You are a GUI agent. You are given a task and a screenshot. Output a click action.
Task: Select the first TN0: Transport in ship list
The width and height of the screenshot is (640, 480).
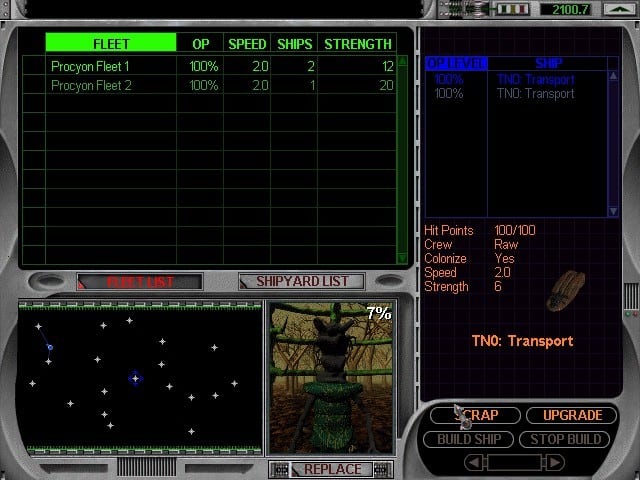(535, 79)
